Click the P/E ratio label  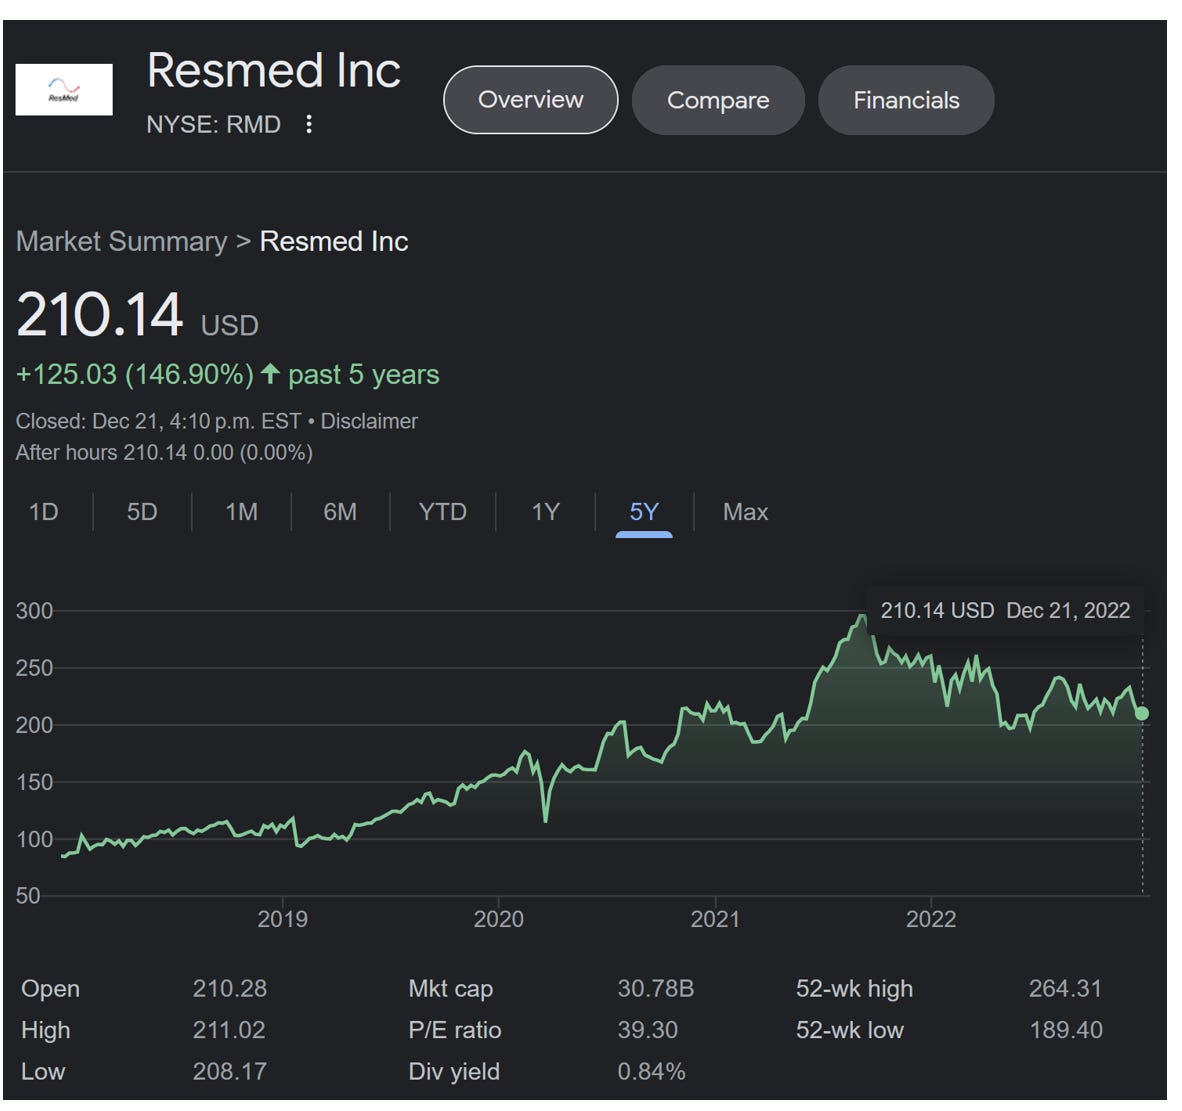point(455,1030)
